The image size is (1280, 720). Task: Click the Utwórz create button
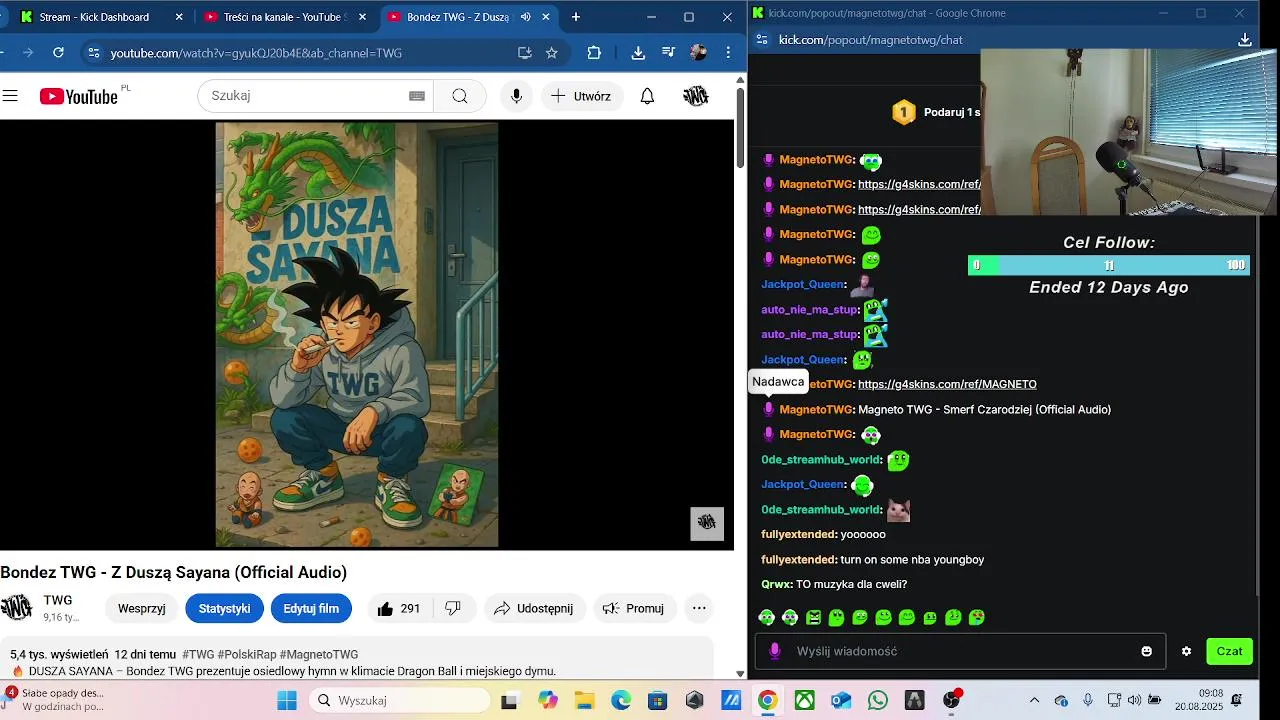pyautogui.click(x=582, y=96)
